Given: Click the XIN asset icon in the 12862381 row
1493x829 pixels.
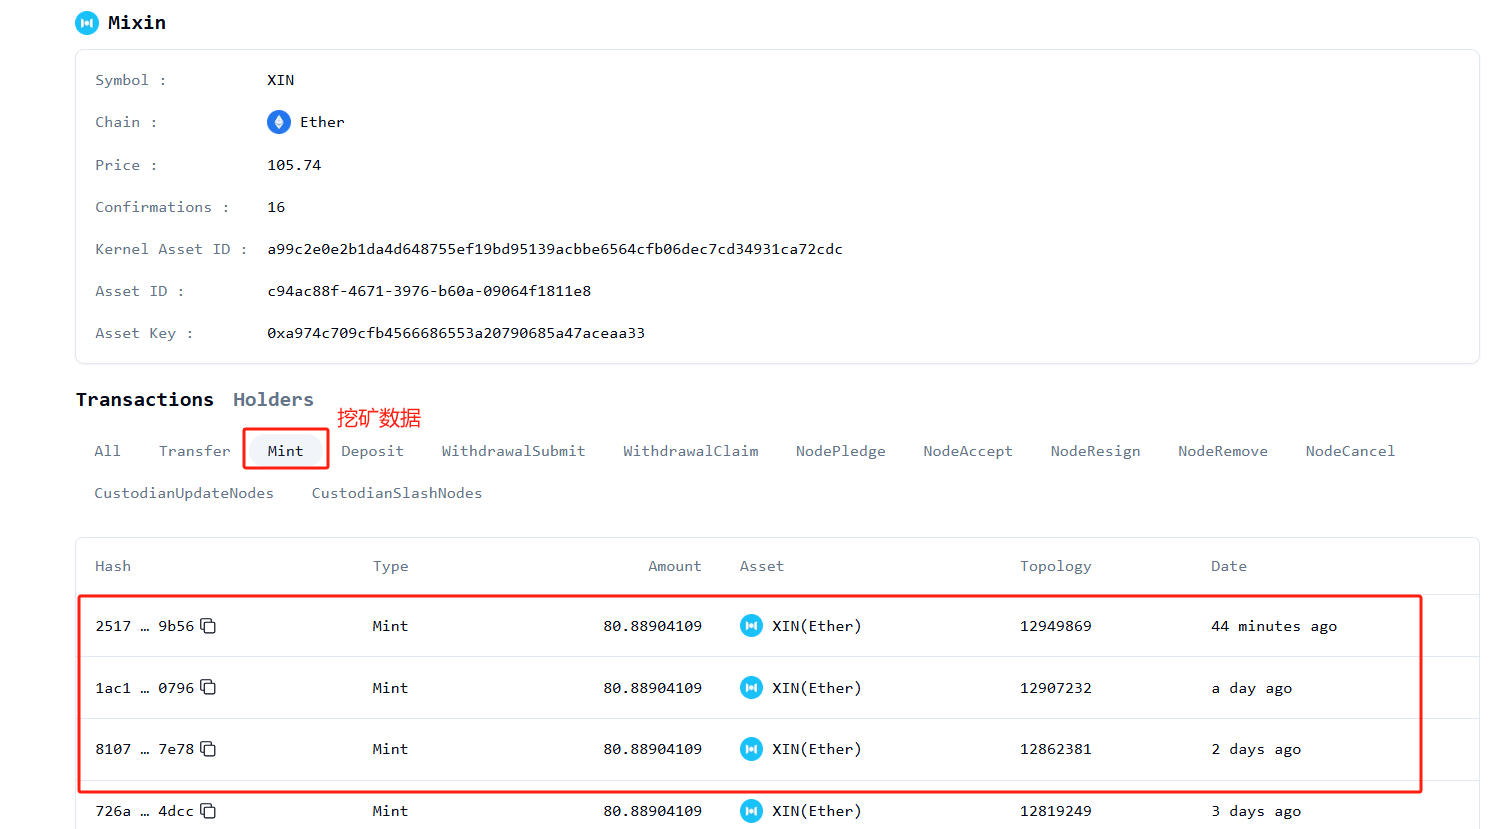Looking at the screenshot, I should 751,749.
